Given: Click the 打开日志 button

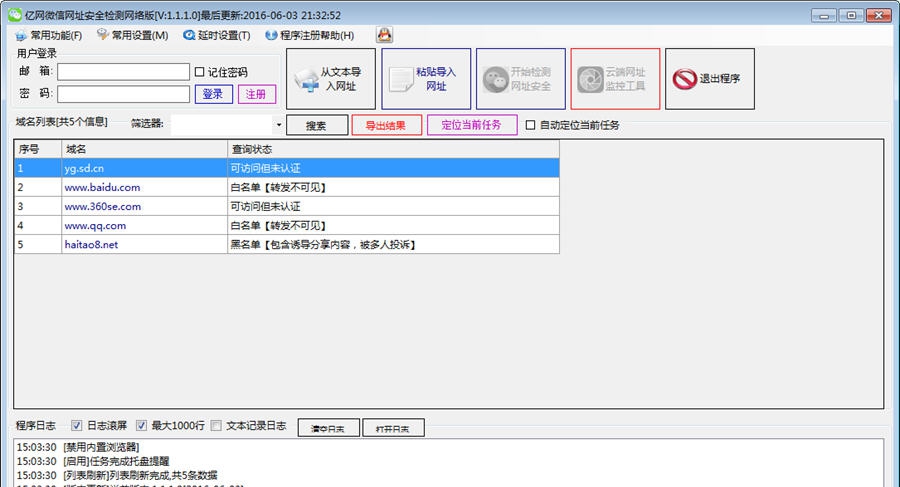Looking at the screenshot, I should point(393,428).
